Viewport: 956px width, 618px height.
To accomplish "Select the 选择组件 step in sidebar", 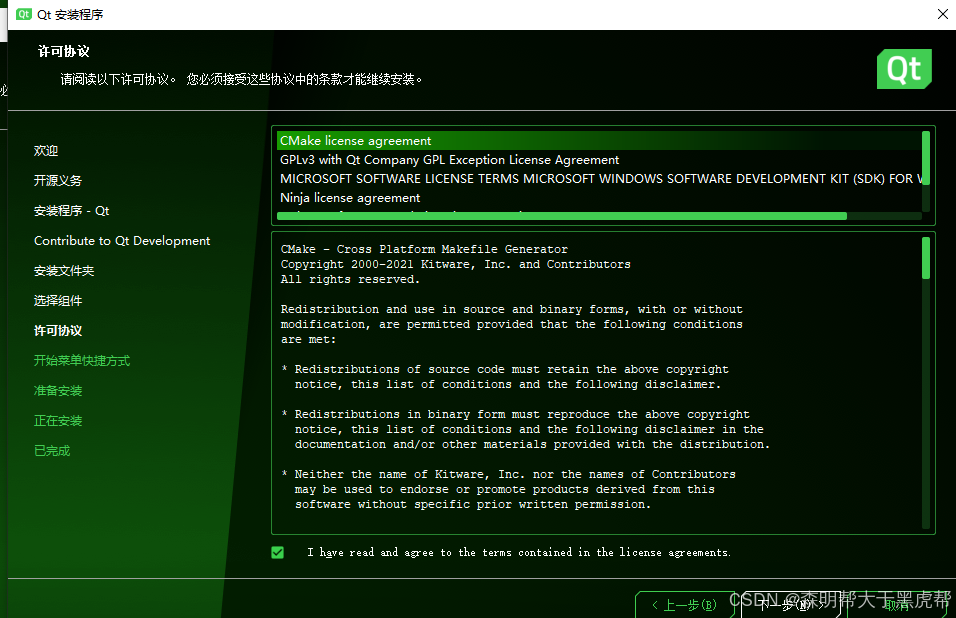I will coord(58,300).
